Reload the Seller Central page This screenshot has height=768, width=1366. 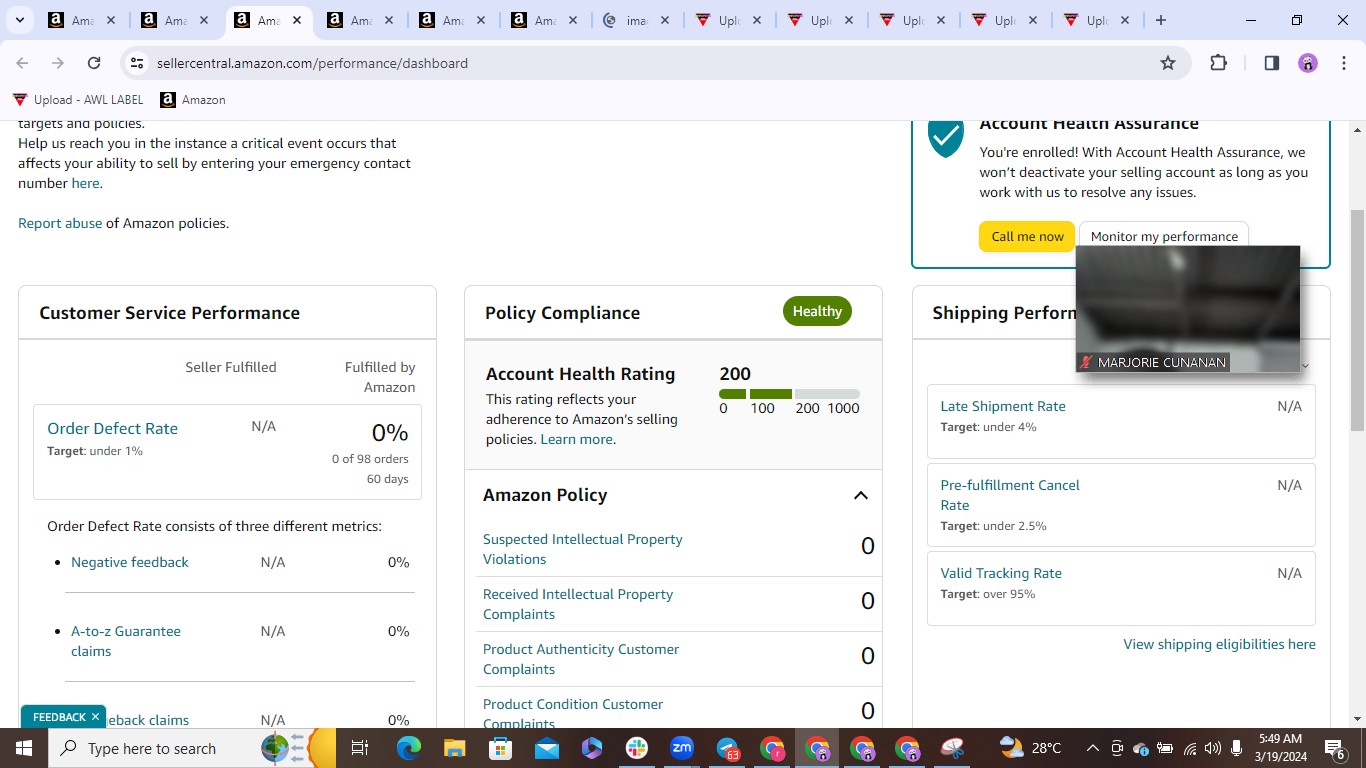[x=94, y=63]
